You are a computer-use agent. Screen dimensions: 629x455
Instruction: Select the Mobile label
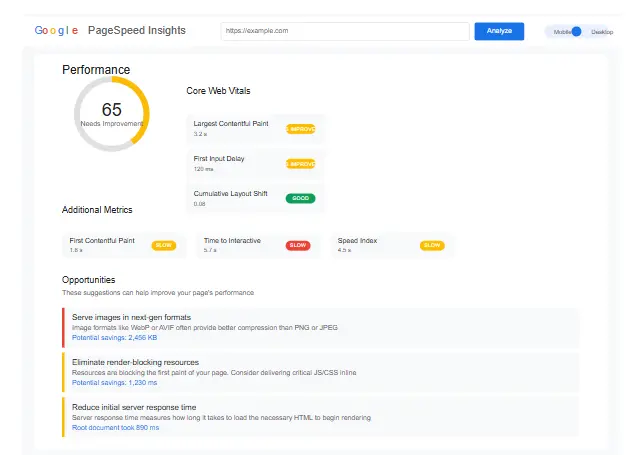(x=562, y=32)
